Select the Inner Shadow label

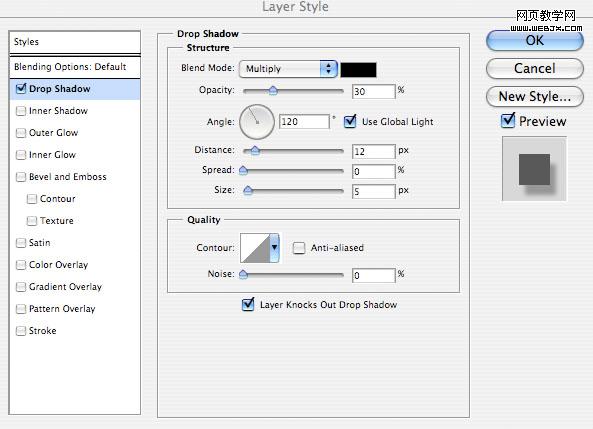58,111
